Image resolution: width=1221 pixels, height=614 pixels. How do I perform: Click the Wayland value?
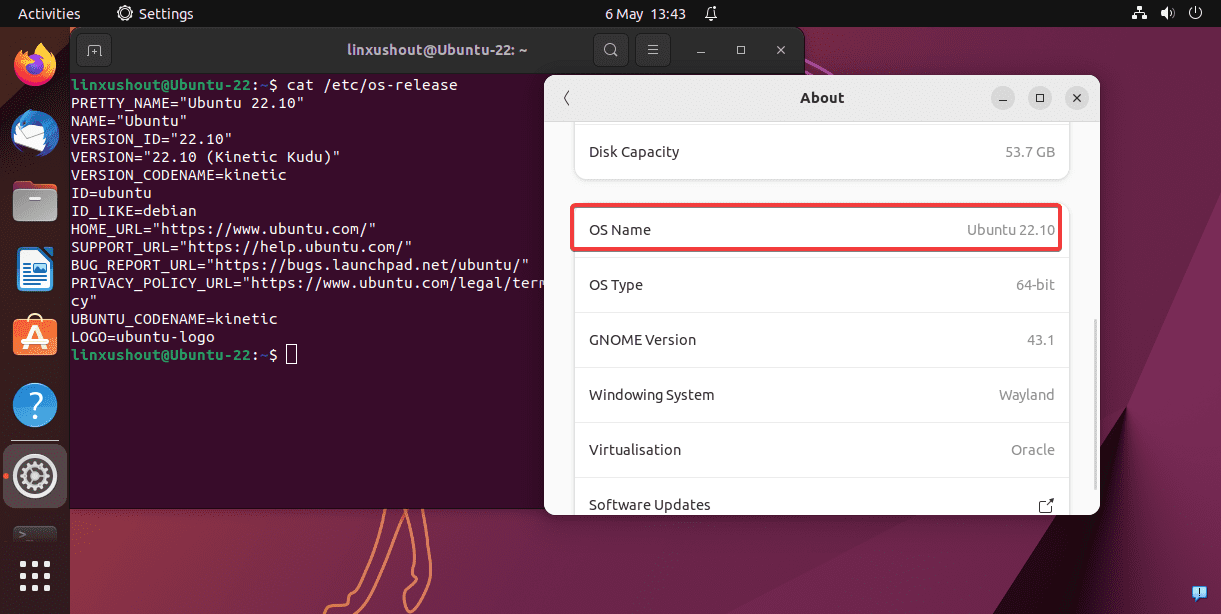coord(1026,395)
